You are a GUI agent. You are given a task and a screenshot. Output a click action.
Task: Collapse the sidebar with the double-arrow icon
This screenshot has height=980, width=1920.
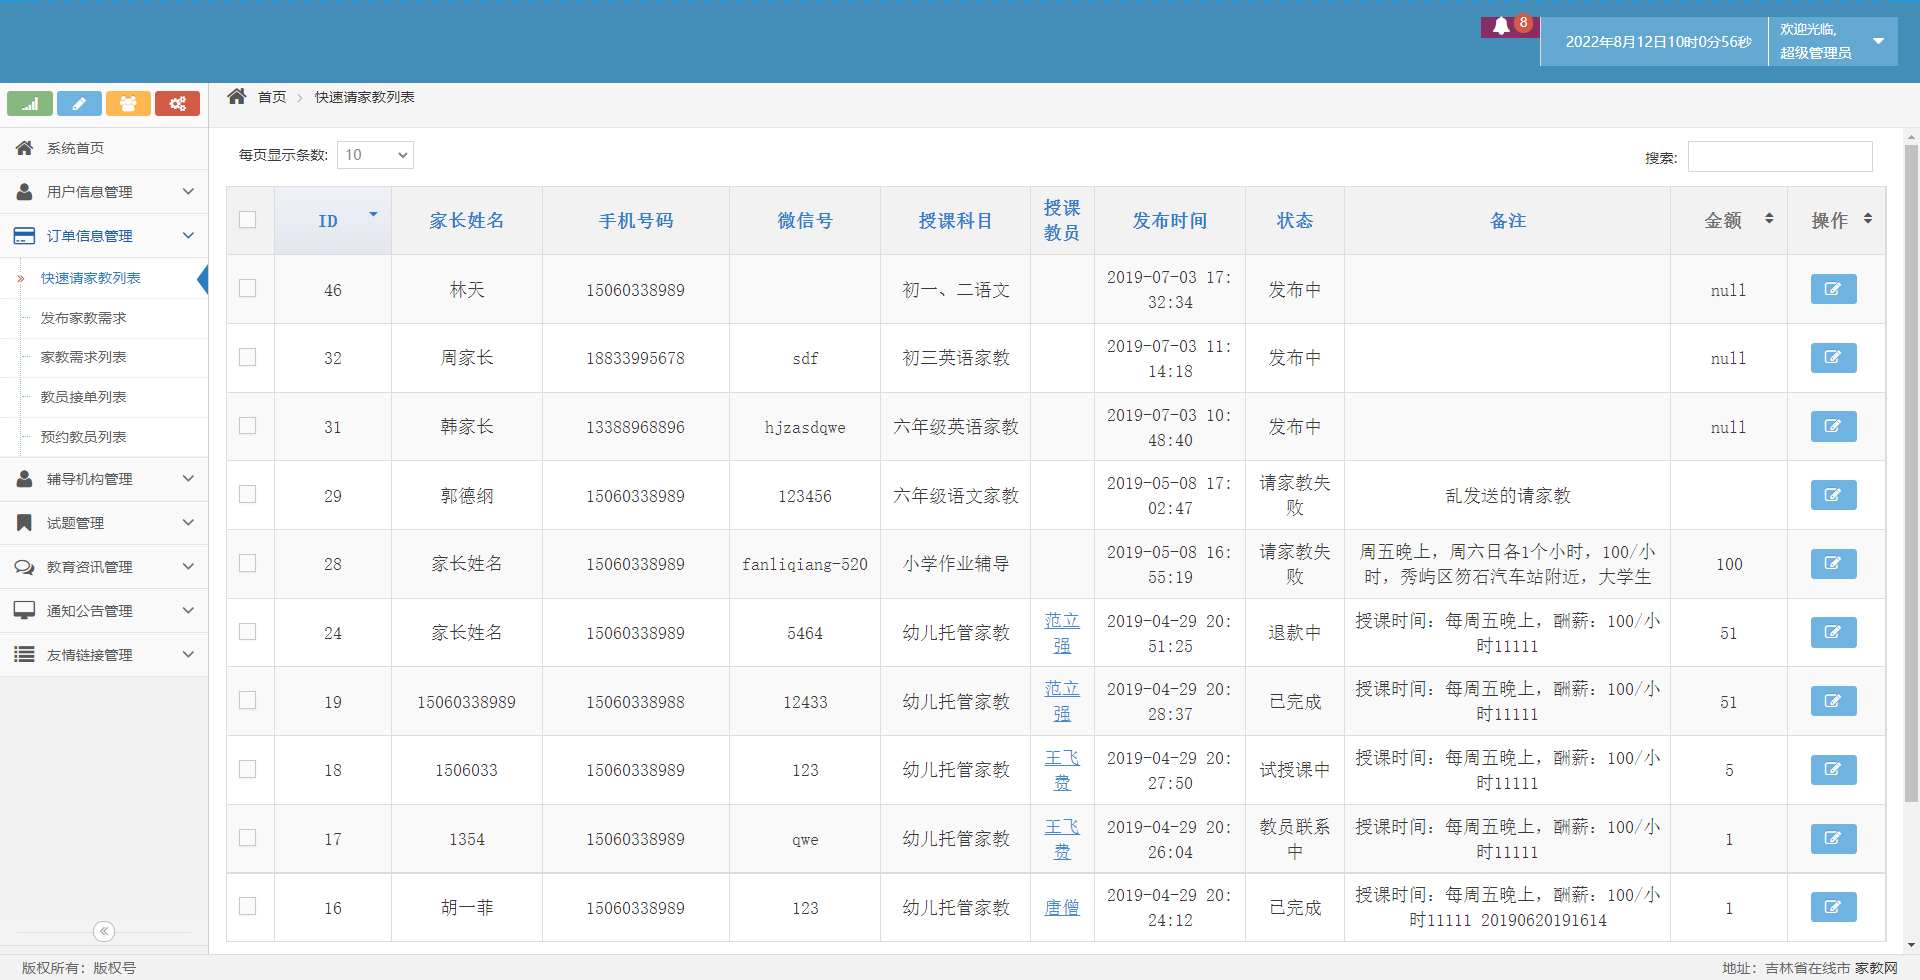tap(104, 931)
